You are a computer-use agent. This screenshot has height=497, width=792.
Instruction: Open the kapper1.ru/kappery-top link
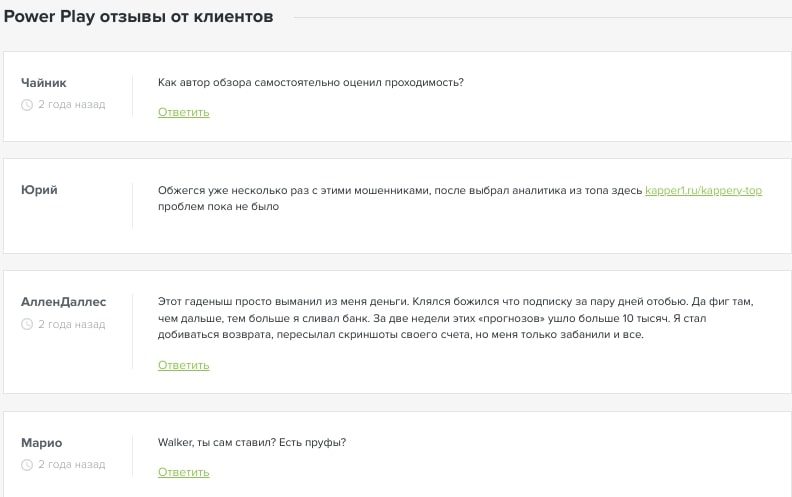pyautogui.click(x=703, y=190)
